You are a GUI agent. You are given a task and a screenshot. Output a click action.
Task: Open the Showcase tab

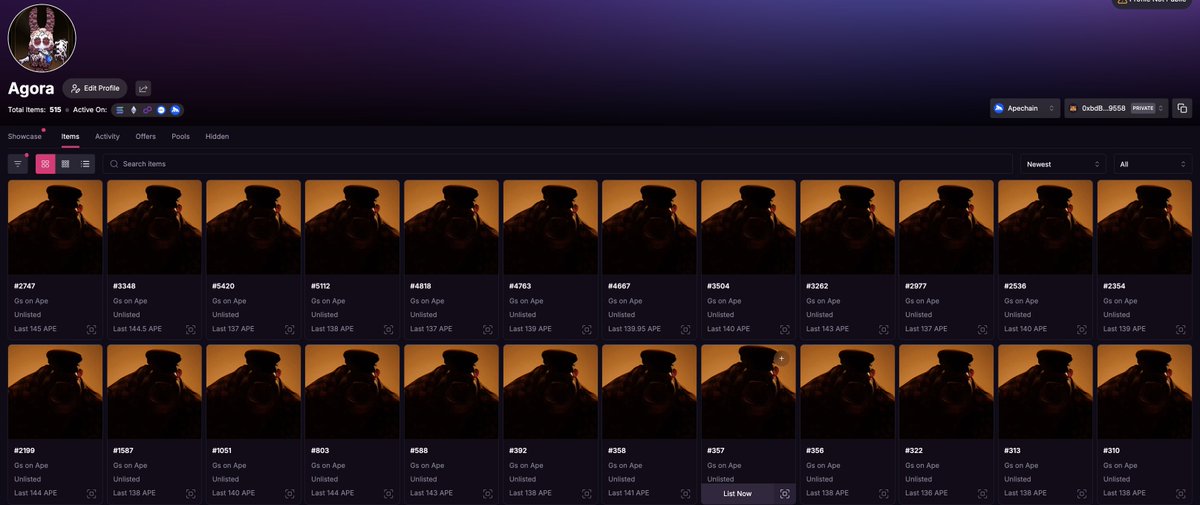click(25, 136)
